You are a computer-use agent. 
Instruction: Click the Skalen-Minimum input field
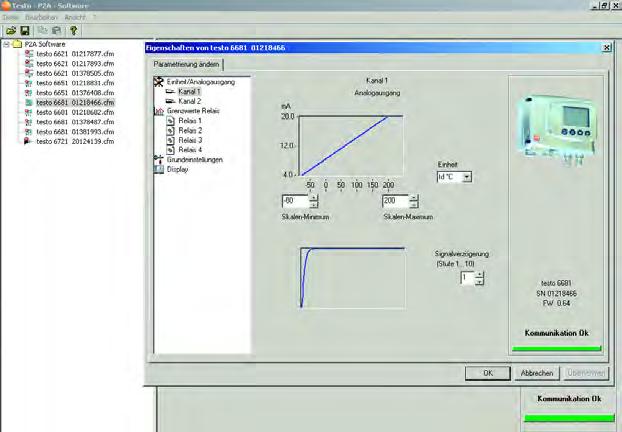click(x=296, y=201)
